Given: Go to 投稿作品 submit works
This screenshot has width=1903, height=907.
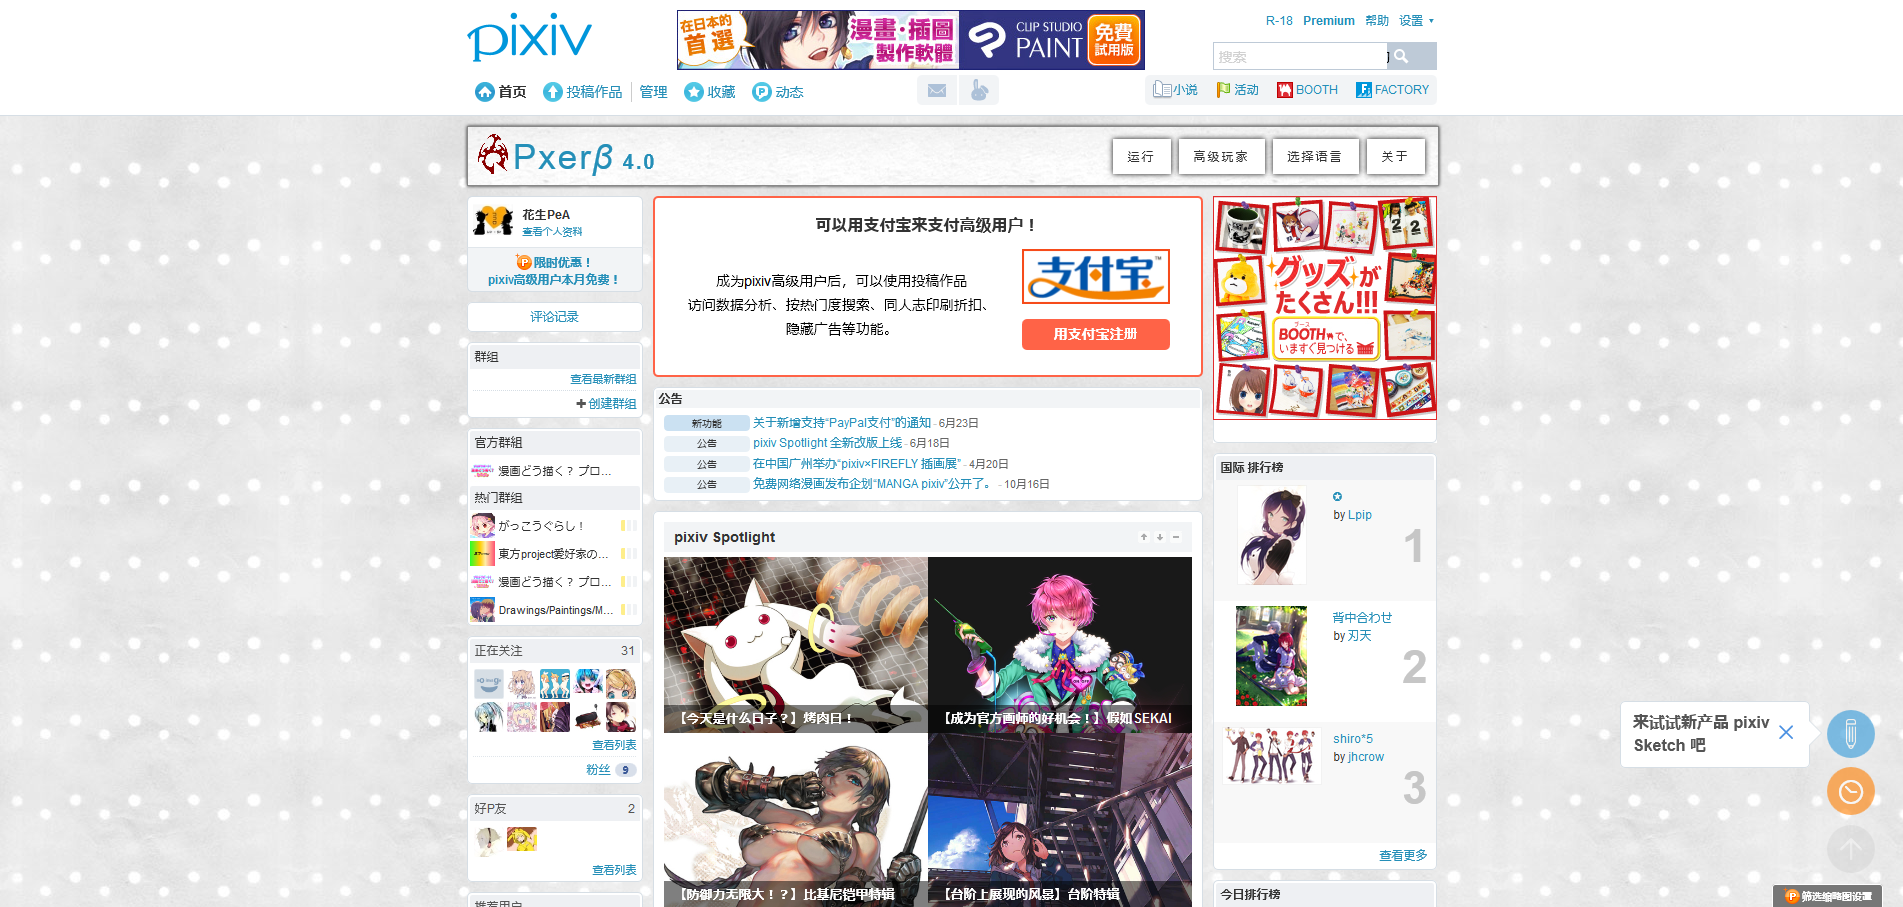Looking at the screenshot, I should tap(583, 92).
